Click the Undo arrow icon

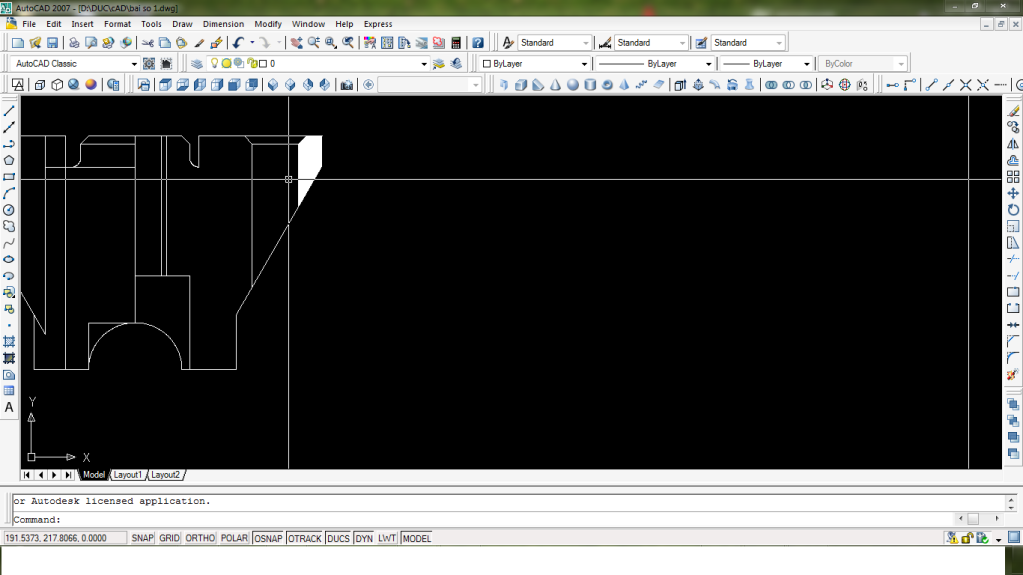click(238, 42)
